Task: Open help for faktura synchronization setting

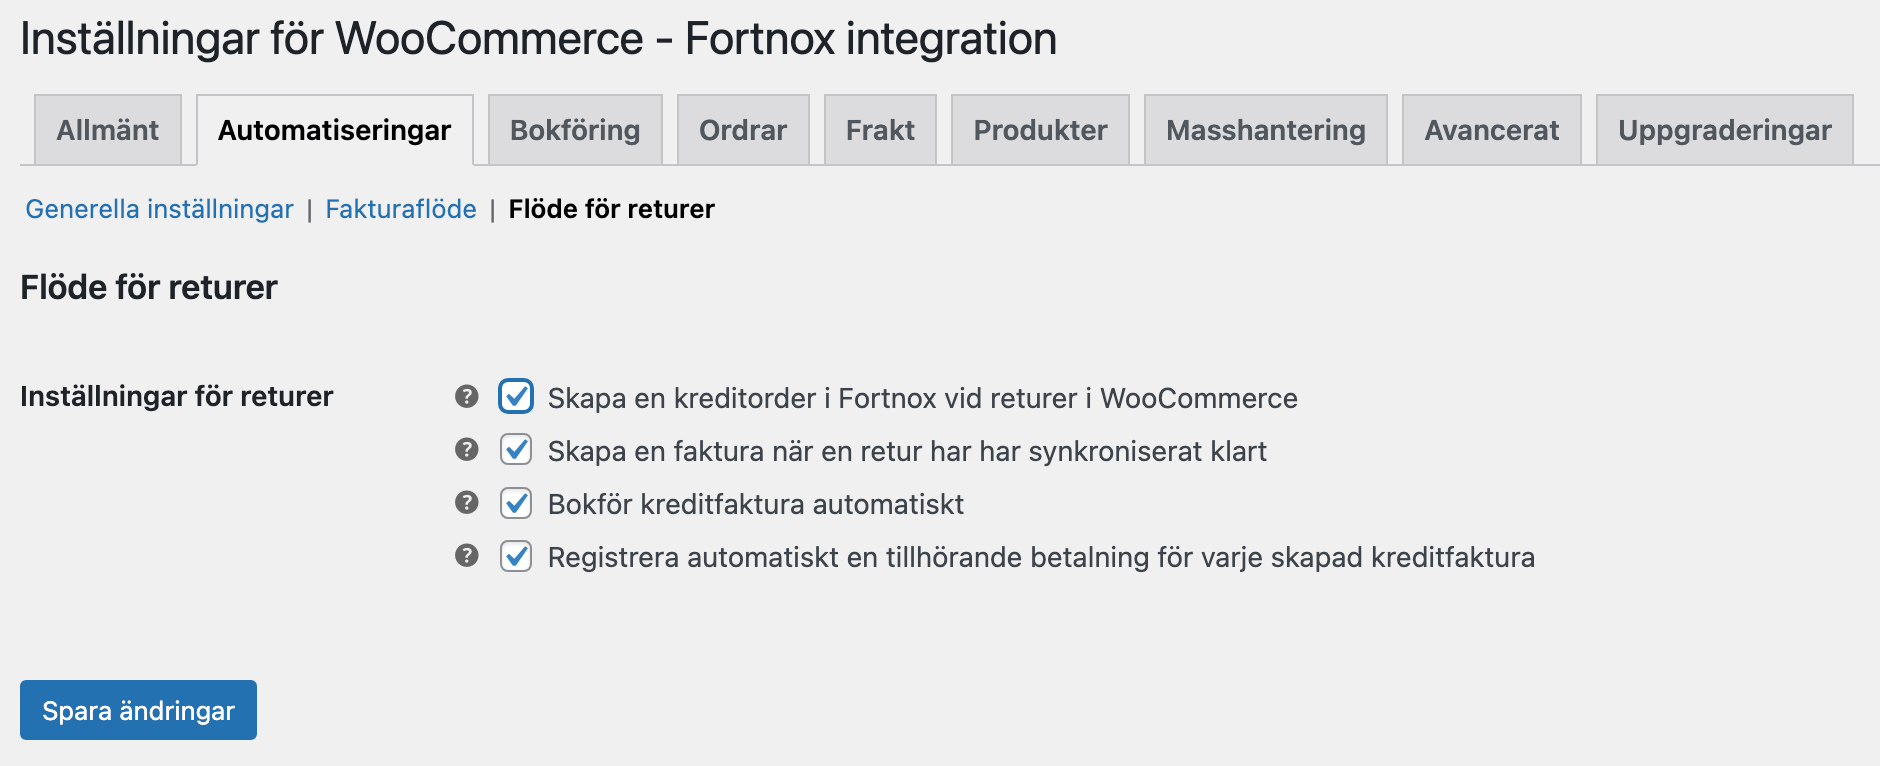Action: (x=466, y=451)
